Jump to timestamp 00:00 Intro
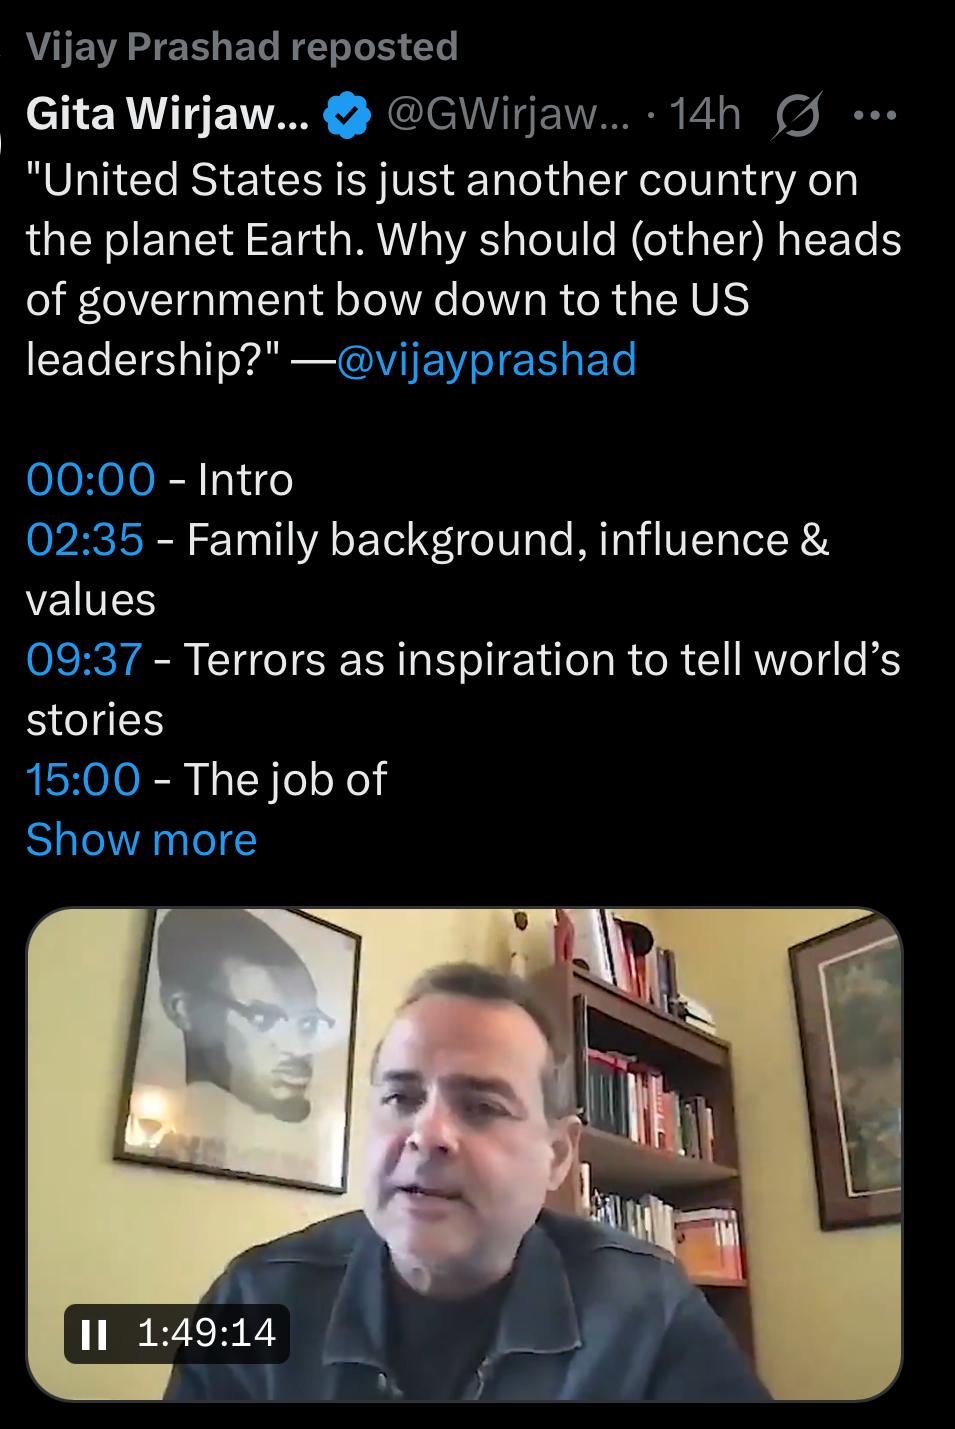955x1429 pixels. (x=90, y=479)
